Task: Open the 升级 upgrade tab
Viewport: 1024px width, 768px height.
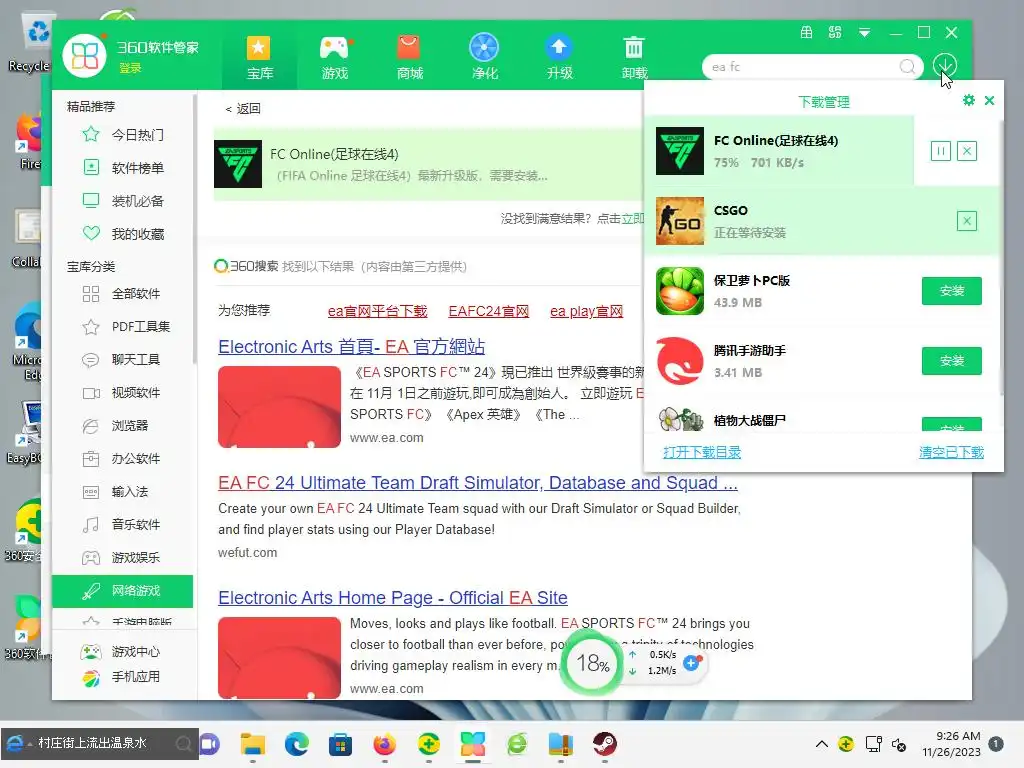Action: click(x=559, y=57)
